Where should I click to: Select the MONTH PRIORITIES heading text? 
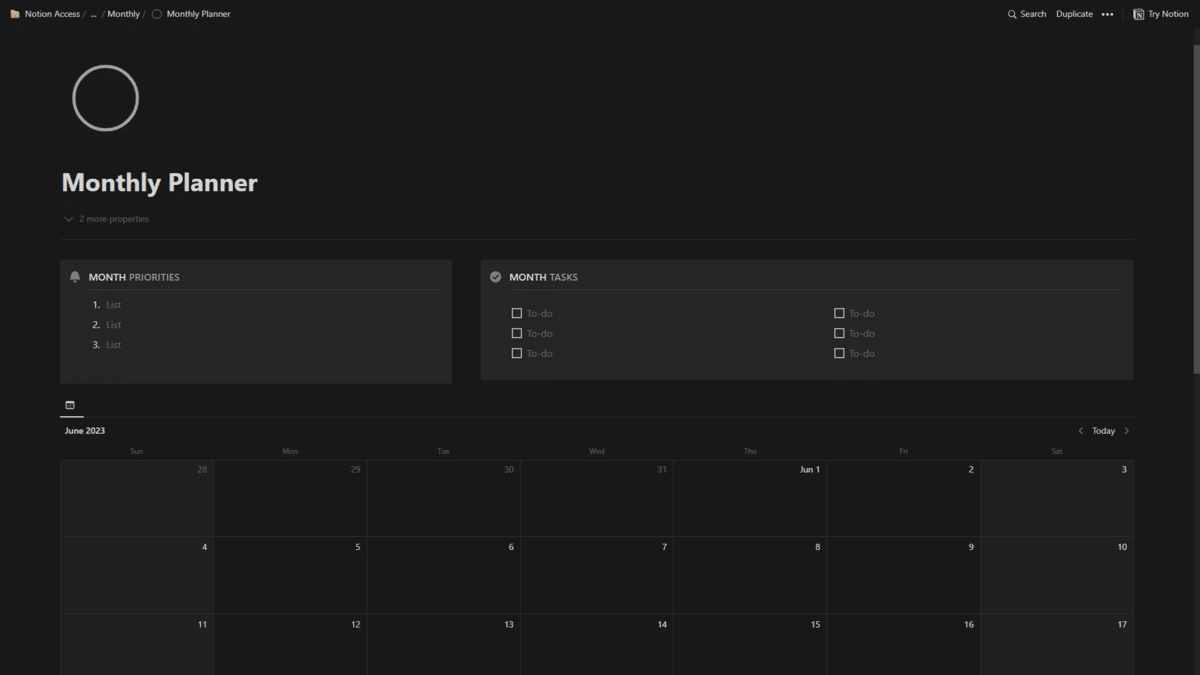[x=134, y=277]
